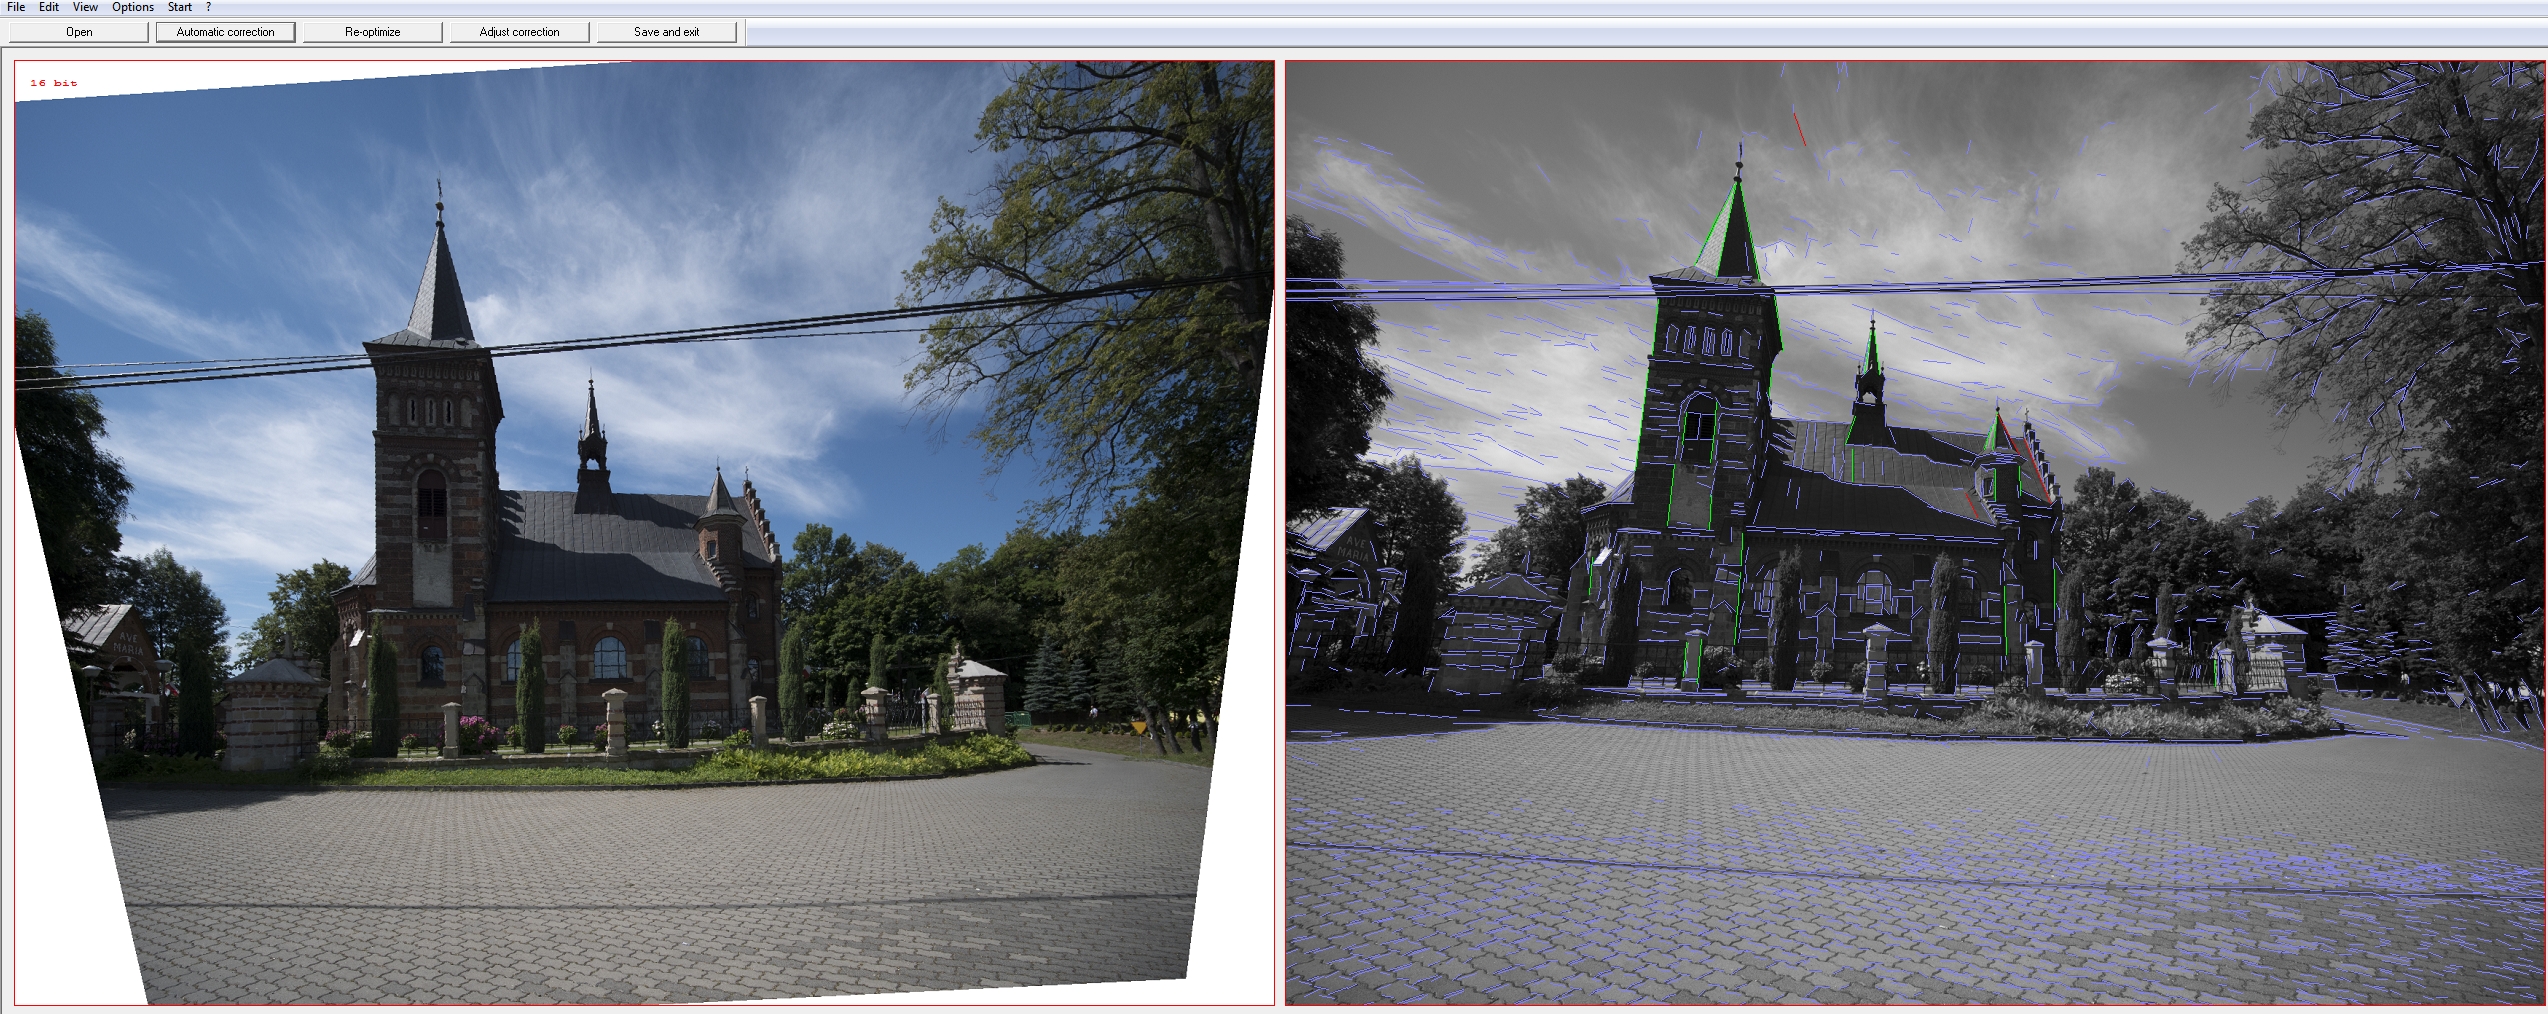
Task: Open the Start menu item
Action: pyautogui.click(x=180, y=7)
